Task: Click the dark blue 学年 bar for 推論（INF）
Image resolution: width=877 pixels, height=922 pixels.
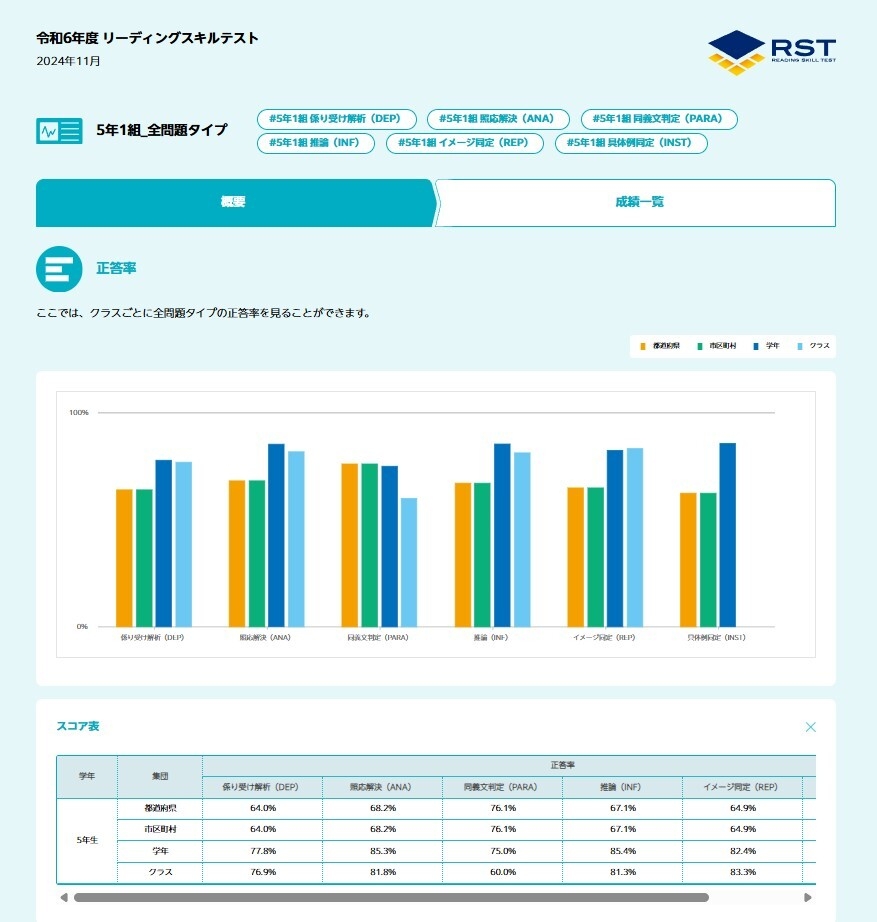Action: pyautogui.click(x=502, y=535)
